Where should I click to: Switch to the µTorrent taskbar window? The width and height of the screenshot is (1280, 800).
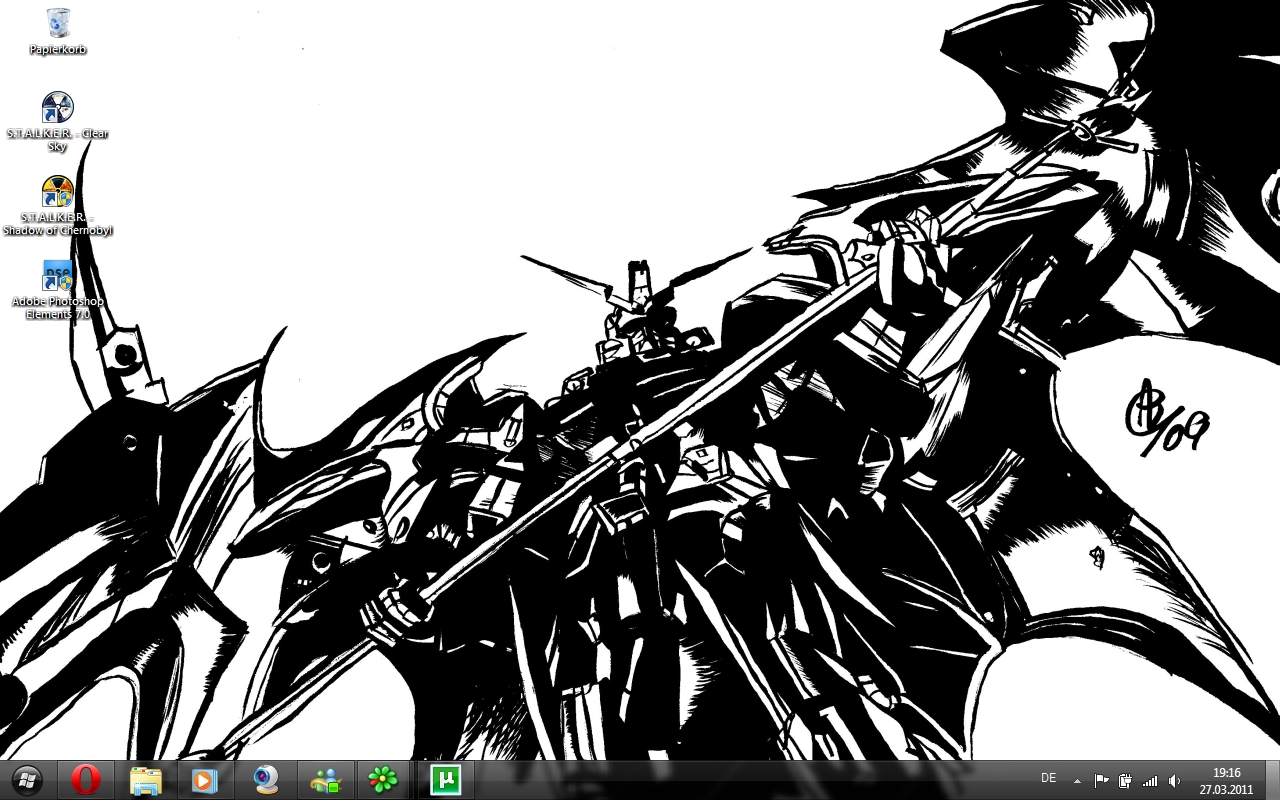click(x=445, y=780)
